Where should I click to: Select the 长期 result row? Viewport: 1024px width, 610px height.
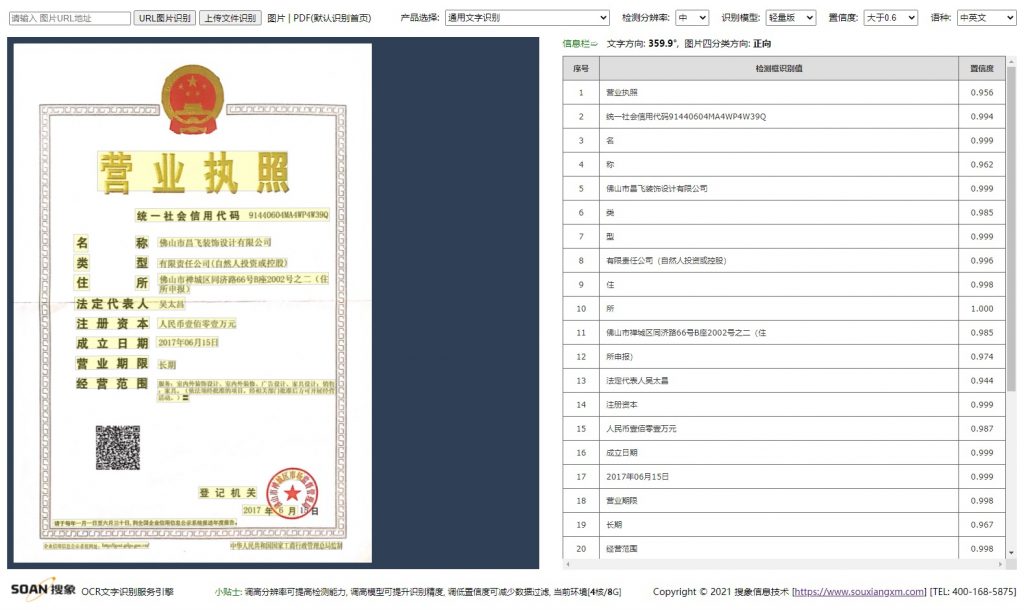point(784,525)
